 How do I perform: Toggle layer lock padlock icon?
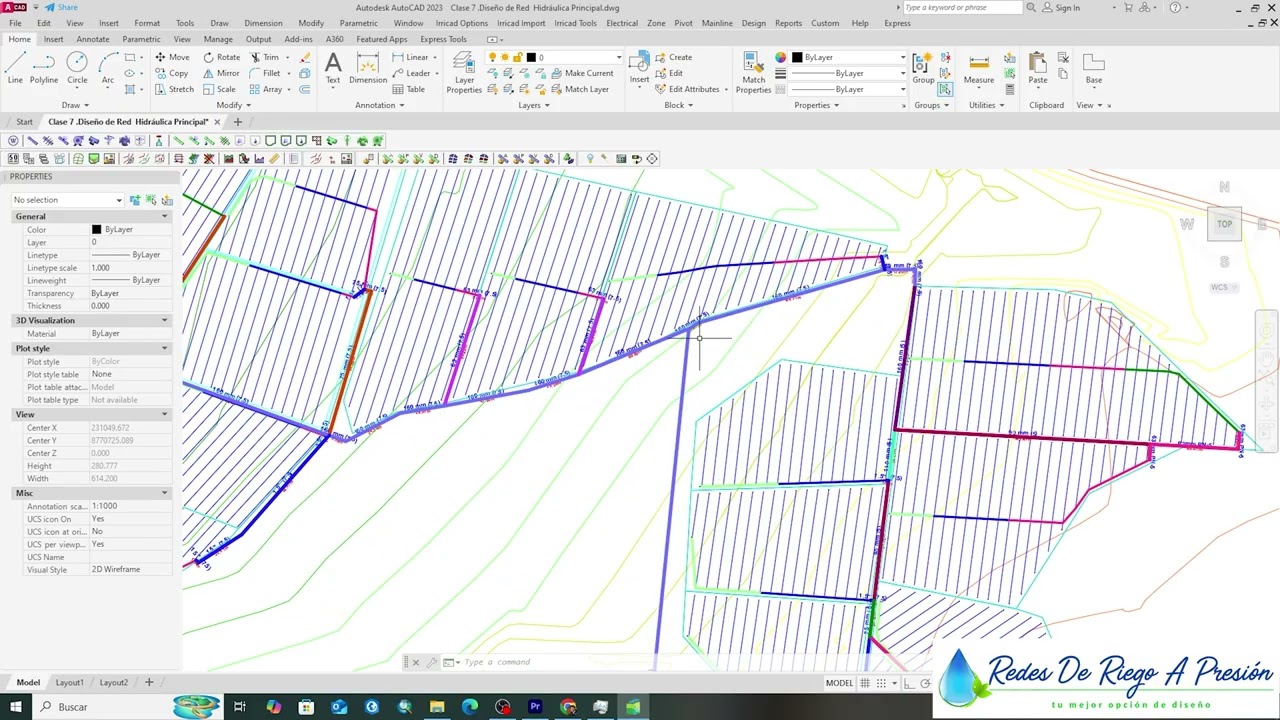click(518, 57)
